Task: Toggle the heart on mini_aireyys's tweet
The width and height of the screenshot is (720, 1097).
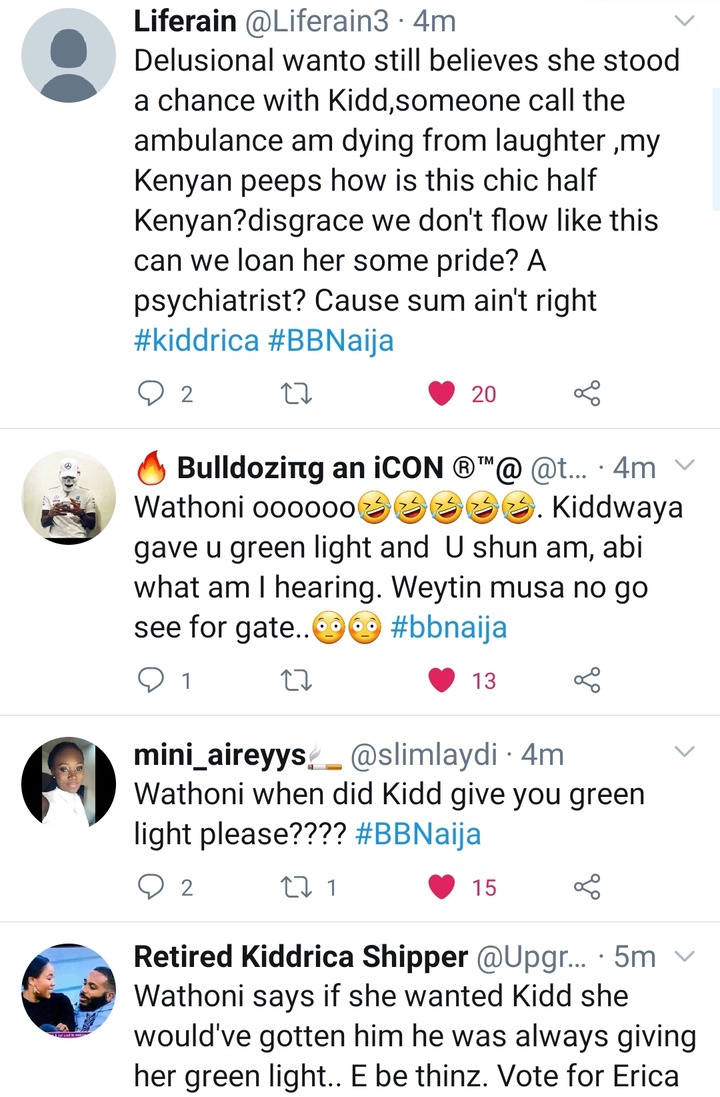Action: pos(442,886)
